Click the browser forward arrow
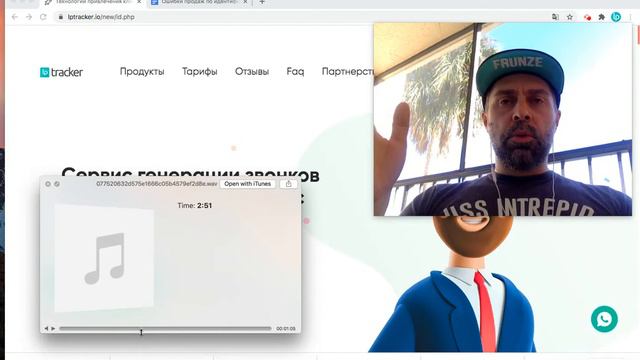 [29, 17]
